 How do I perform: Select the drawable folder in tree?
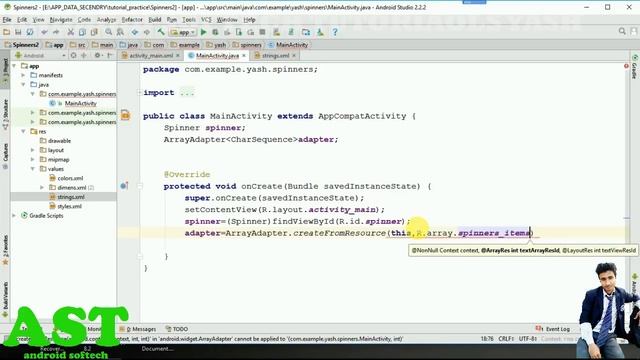pos(59,140)
